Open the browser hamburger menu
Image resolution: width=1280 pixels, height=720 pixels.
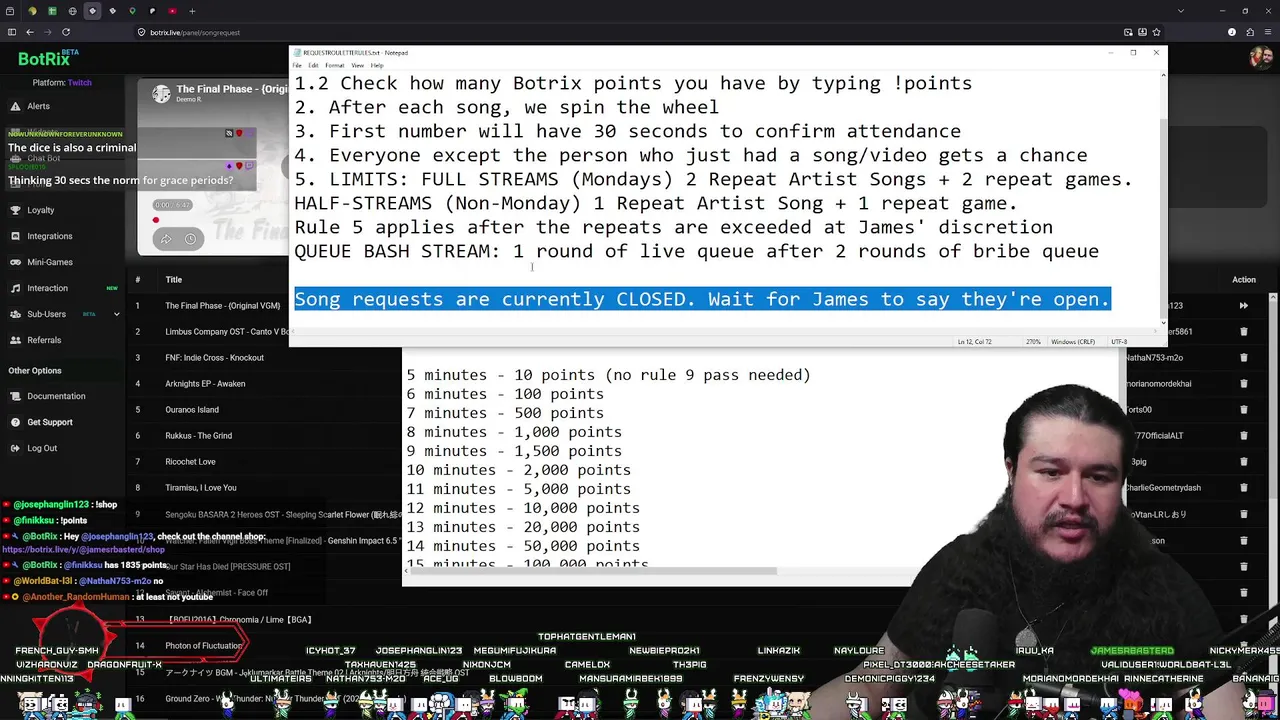point(1268,32)
